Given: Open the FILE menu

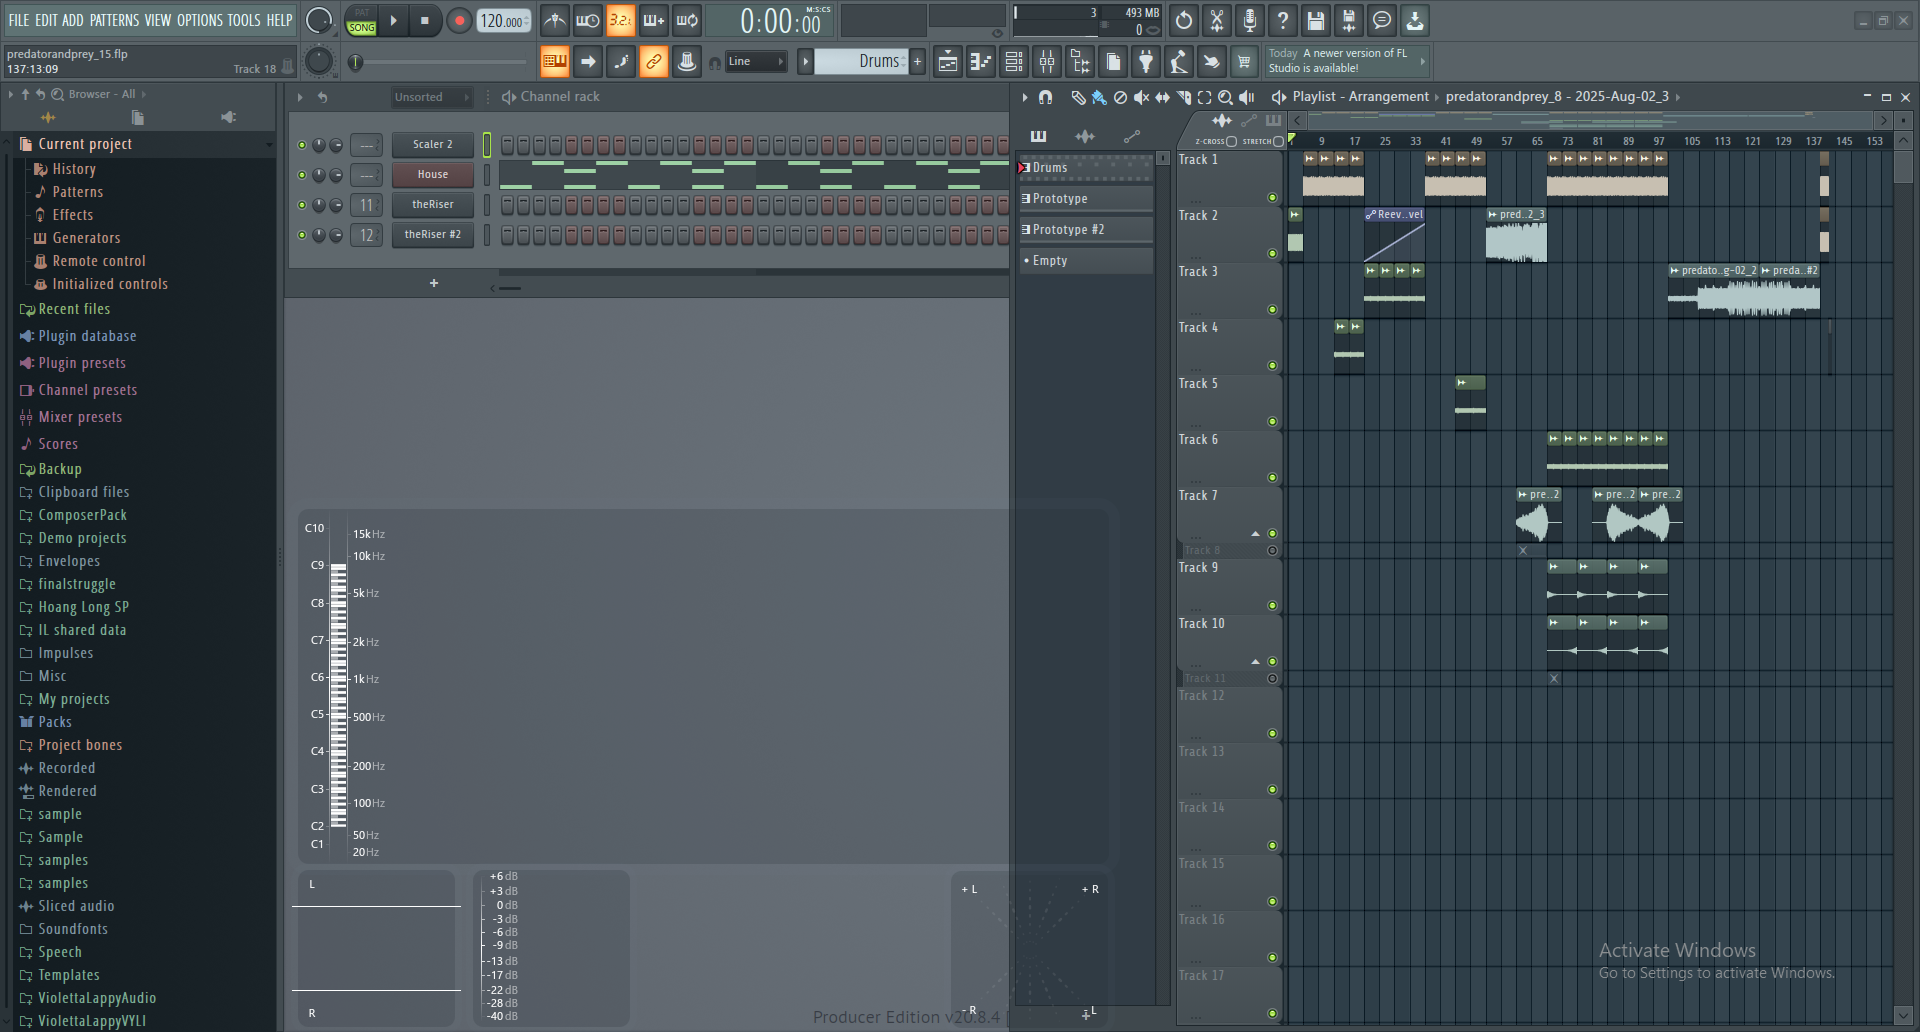Looking at the screenshot, I should pyautogui.click(x=19, y=20).
